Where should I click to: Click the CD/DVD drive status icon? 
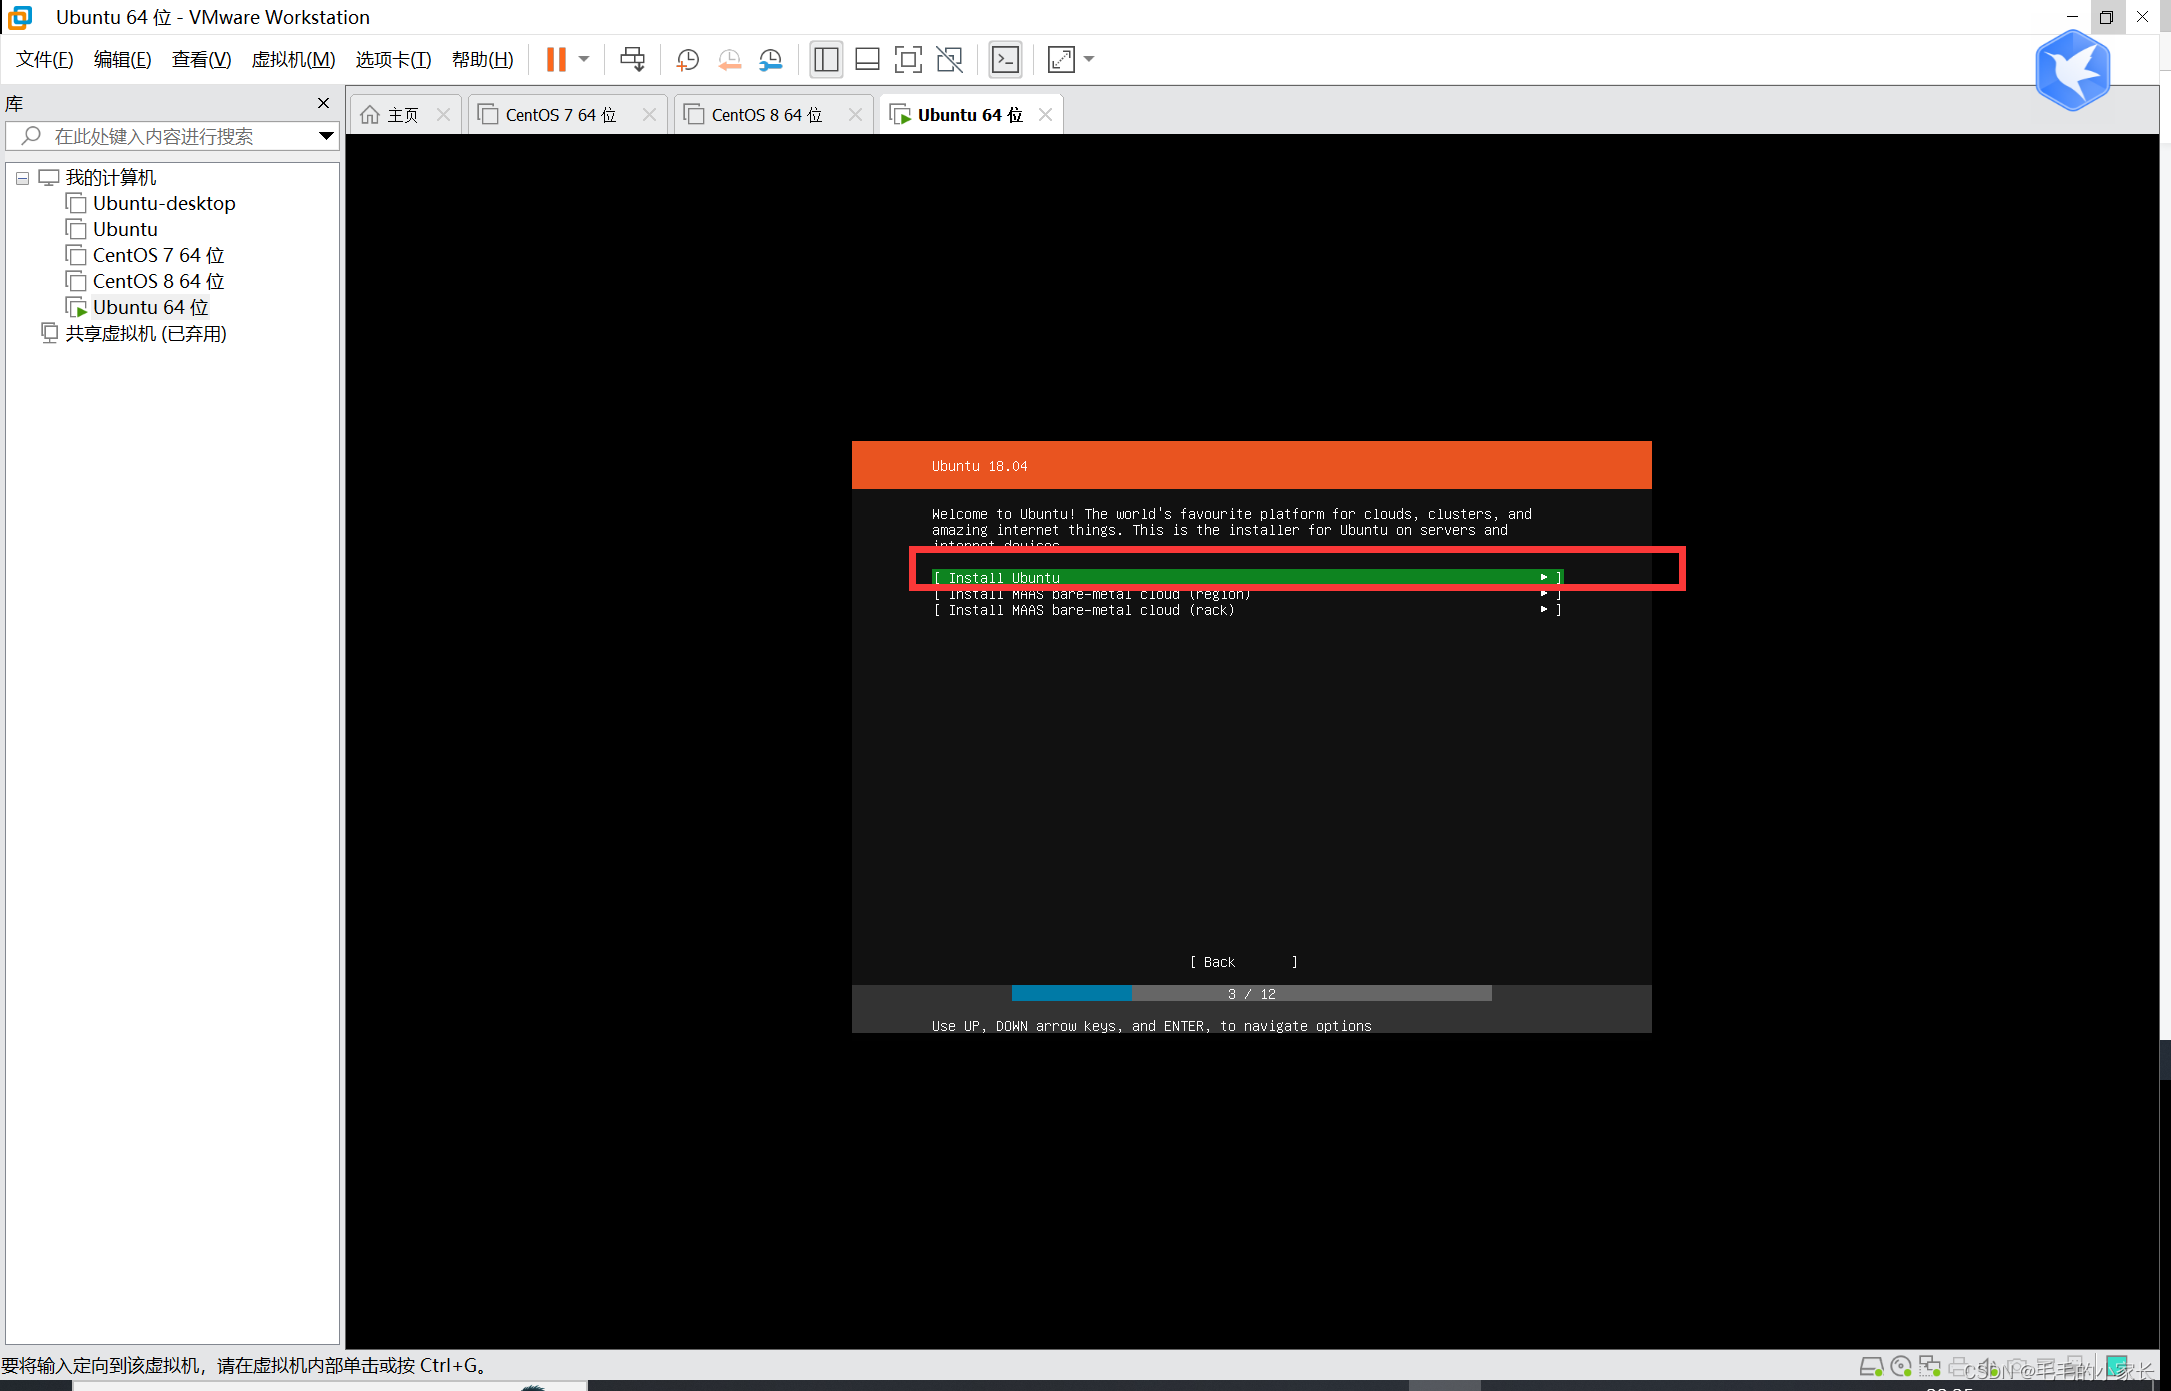tap(1901, 1366)
